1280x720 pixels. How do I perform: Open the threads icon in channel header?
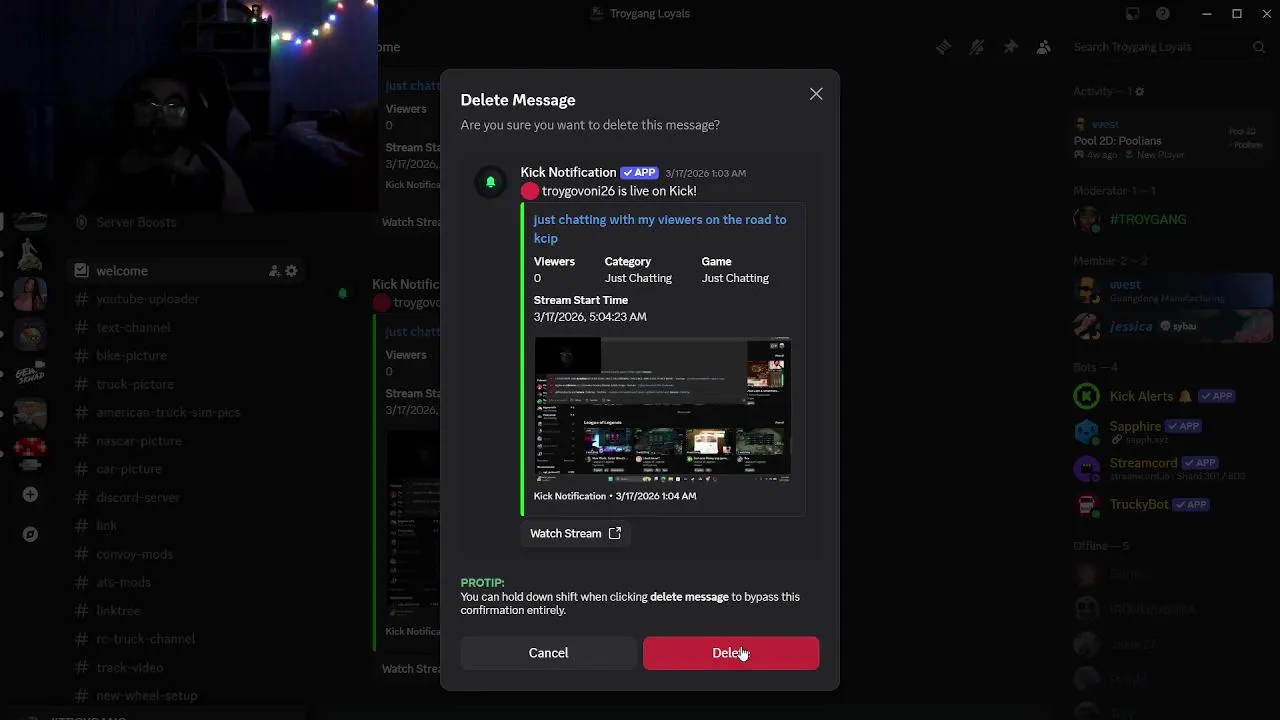(x=943, y=47)
